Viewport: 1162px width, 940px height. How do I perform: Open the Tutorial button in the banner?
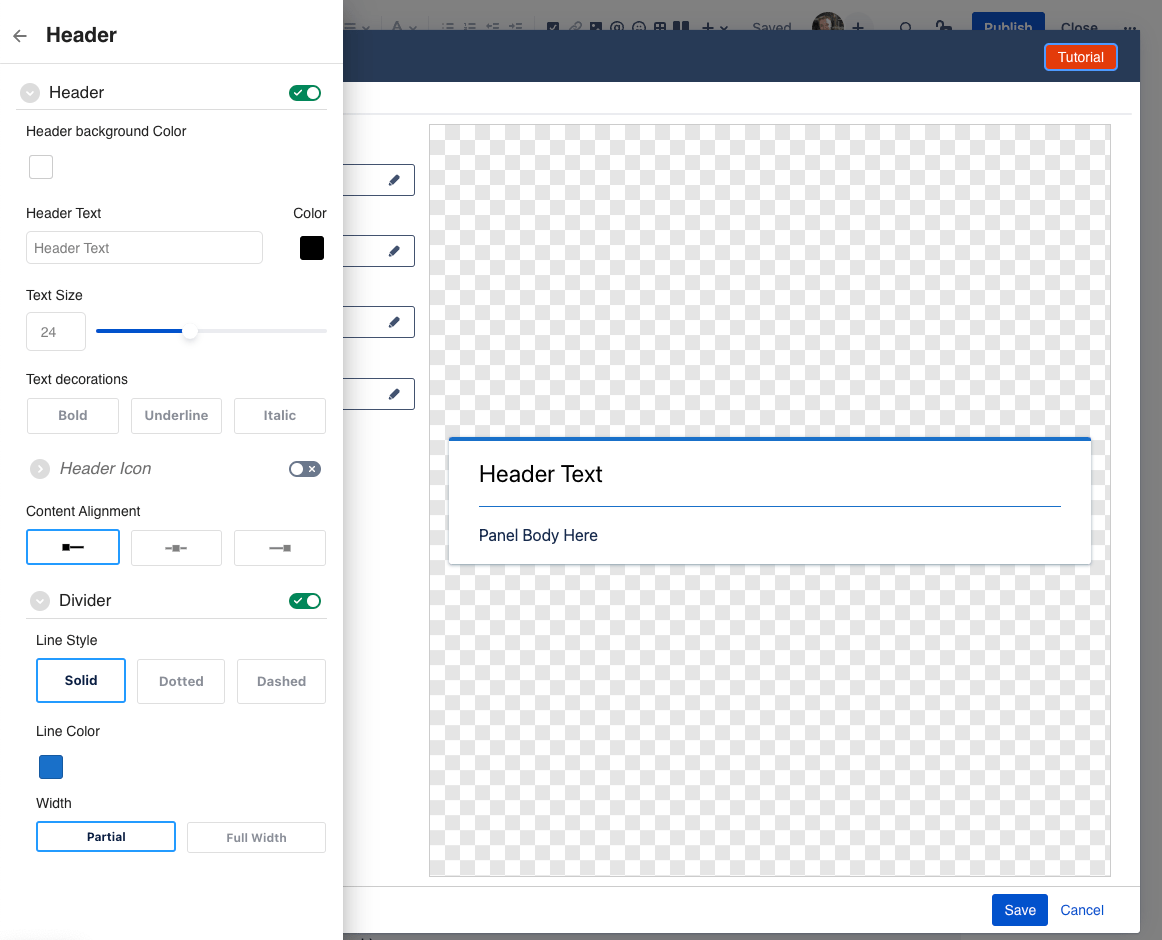[1080, 57]
